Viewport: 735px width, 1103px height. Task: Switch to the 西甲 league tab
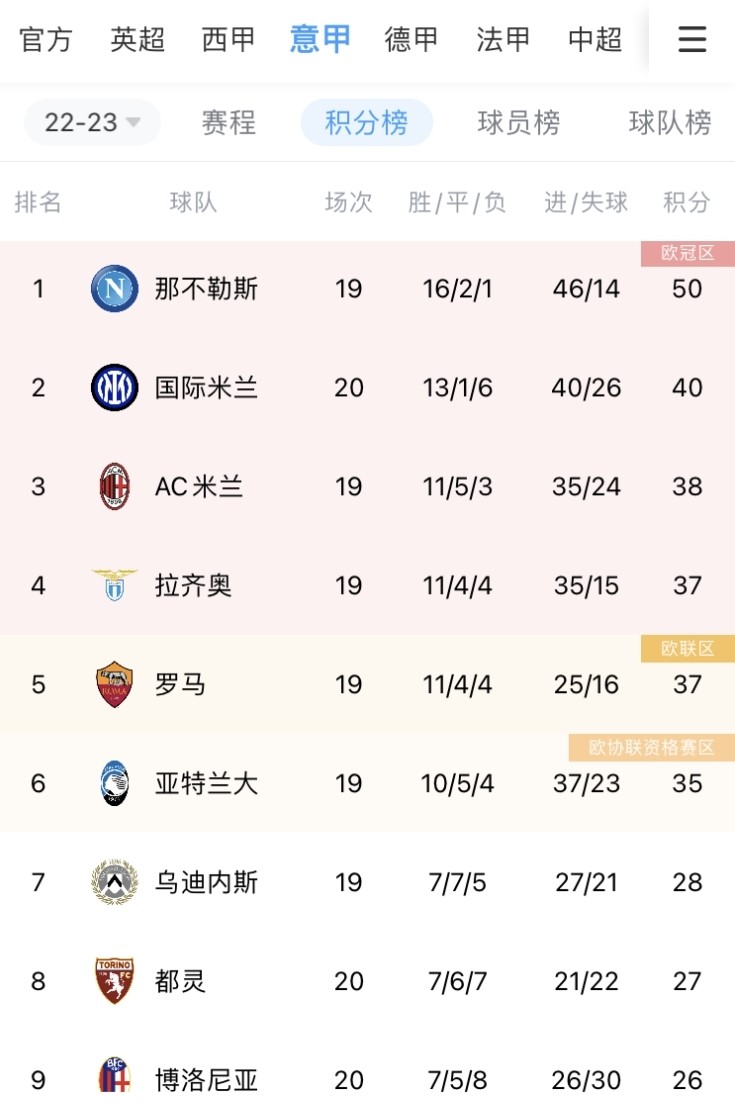(x=229, y=39)
